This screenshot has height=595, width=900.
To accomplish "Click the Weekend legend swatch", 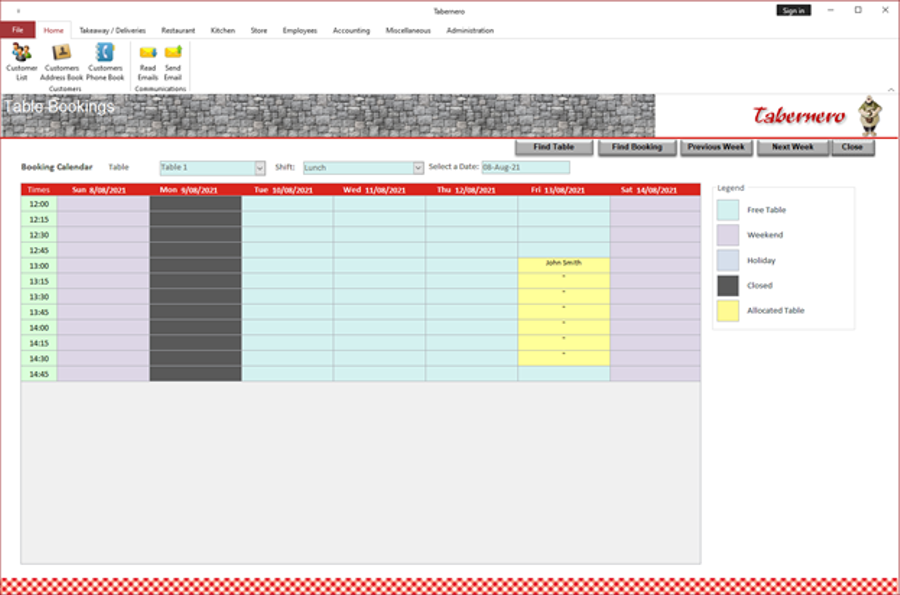I will (727, 235).
